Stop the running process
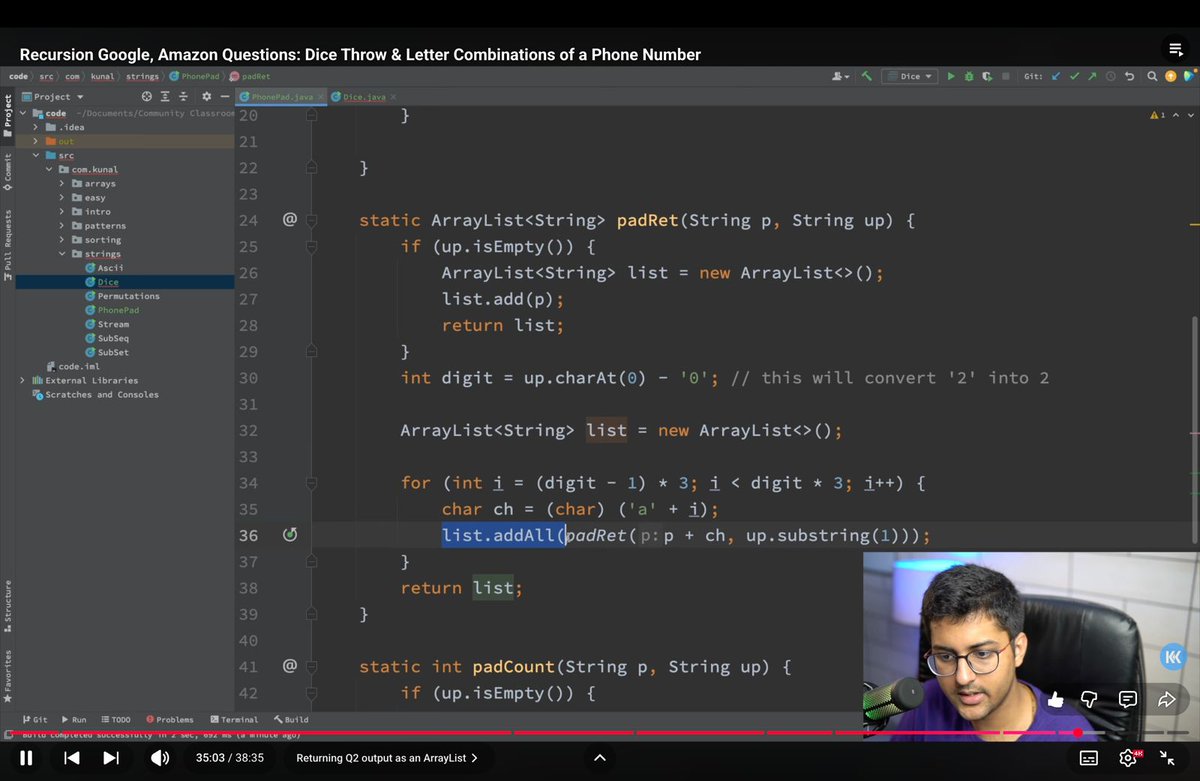 1005,76
